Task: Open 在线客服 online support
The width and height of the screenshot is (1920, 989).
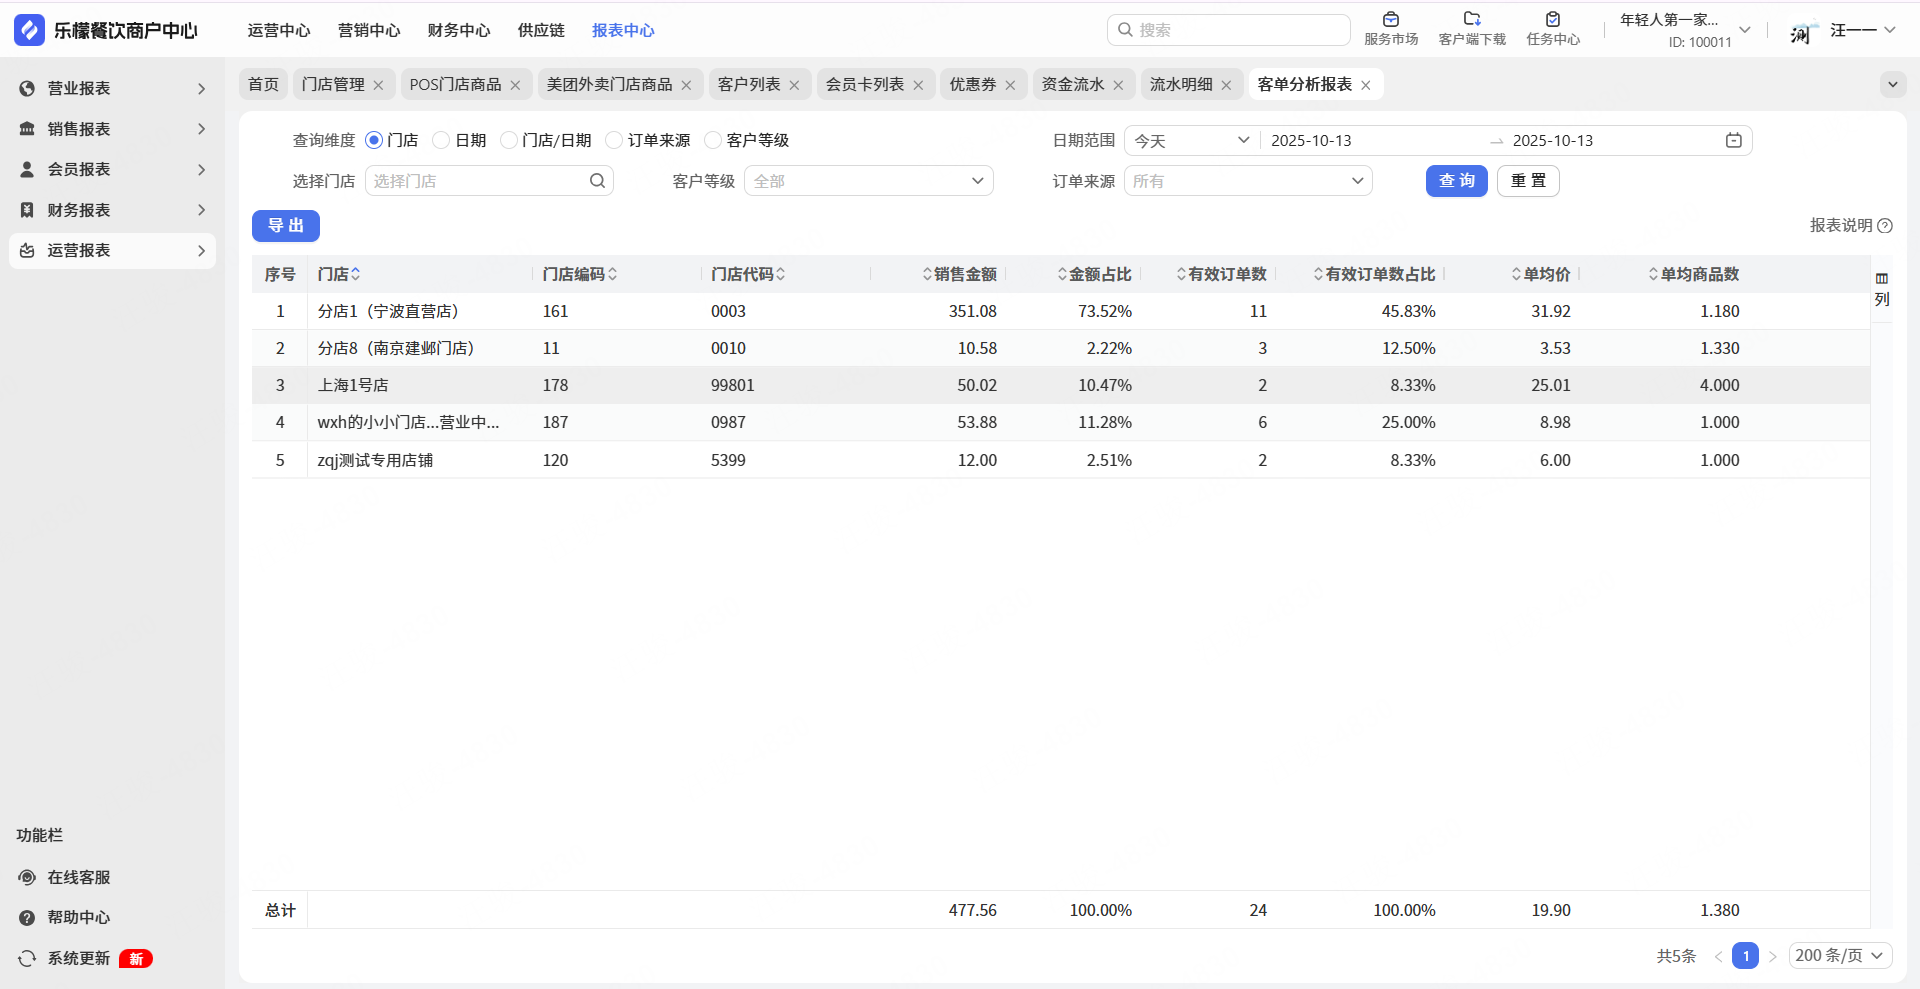Action: point(78,877)
